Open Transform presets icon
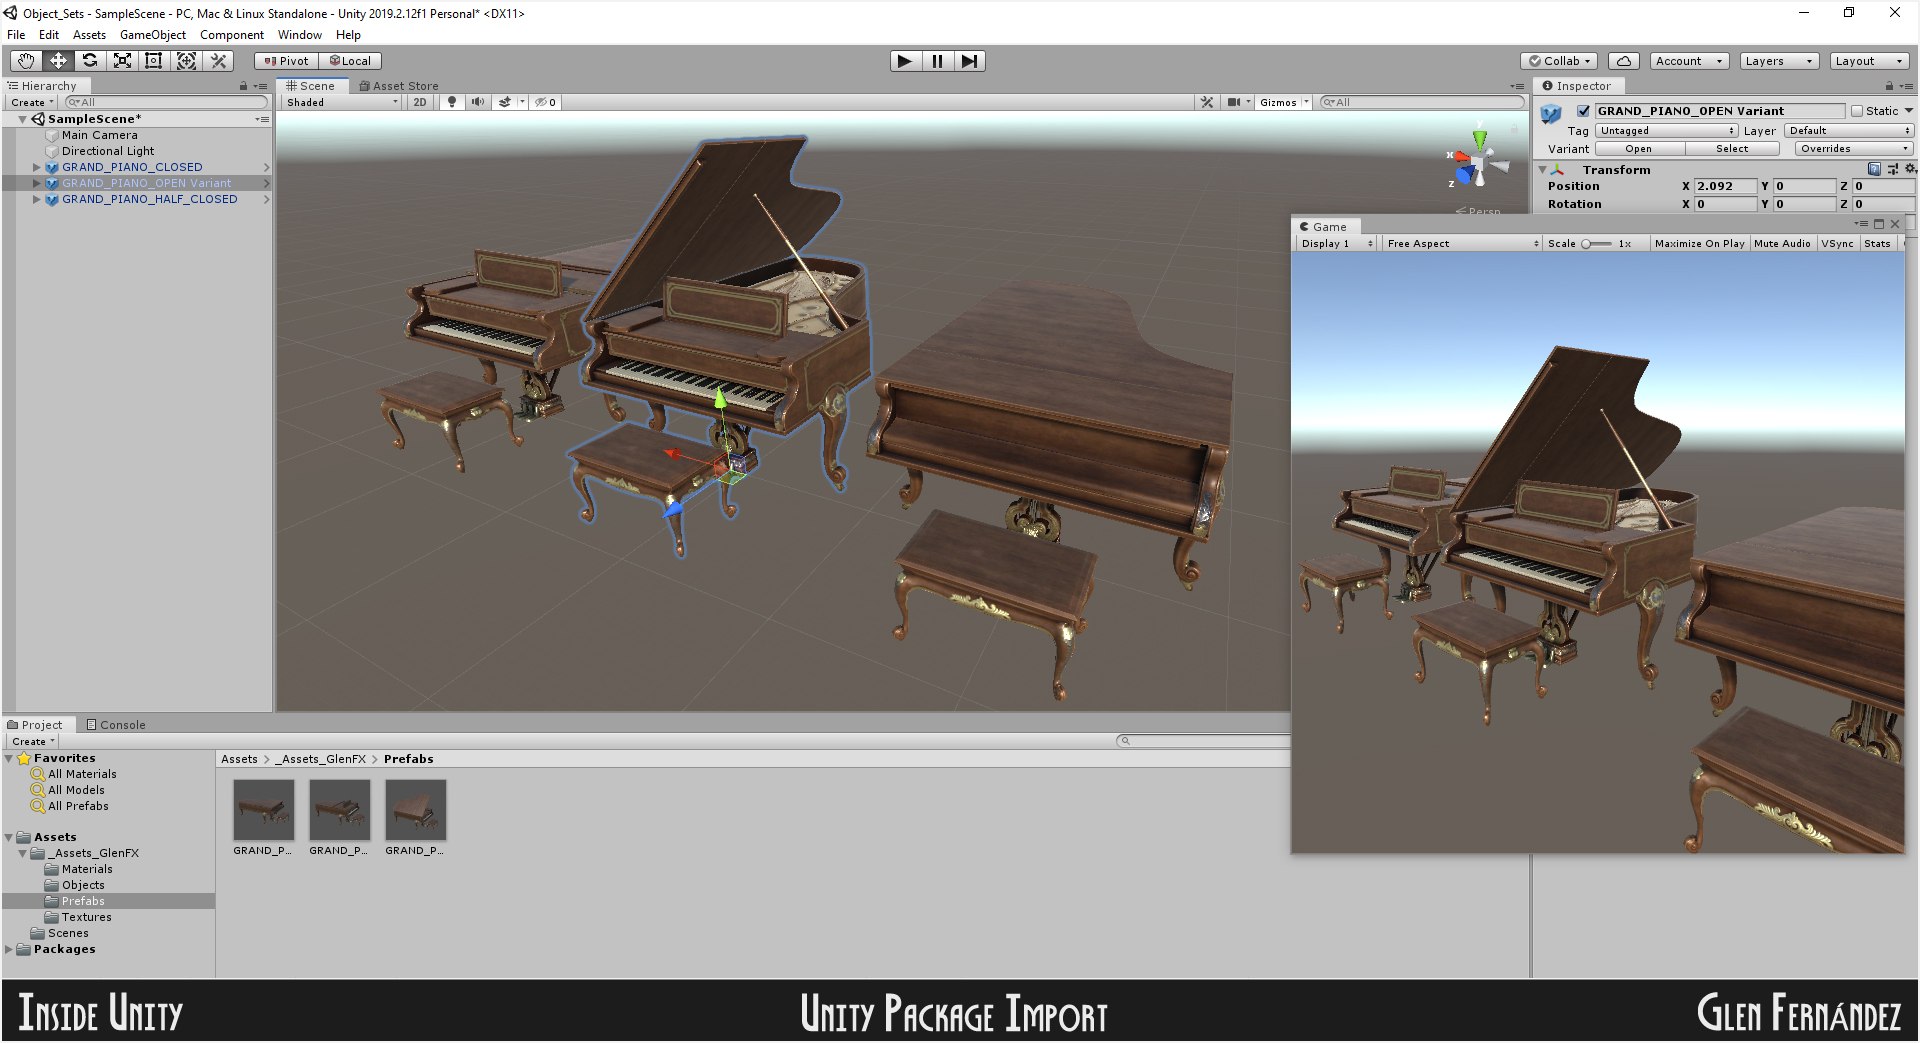Viewport: 1920px width, 1043px height. pyautogui.click(x=1893, y=169)
